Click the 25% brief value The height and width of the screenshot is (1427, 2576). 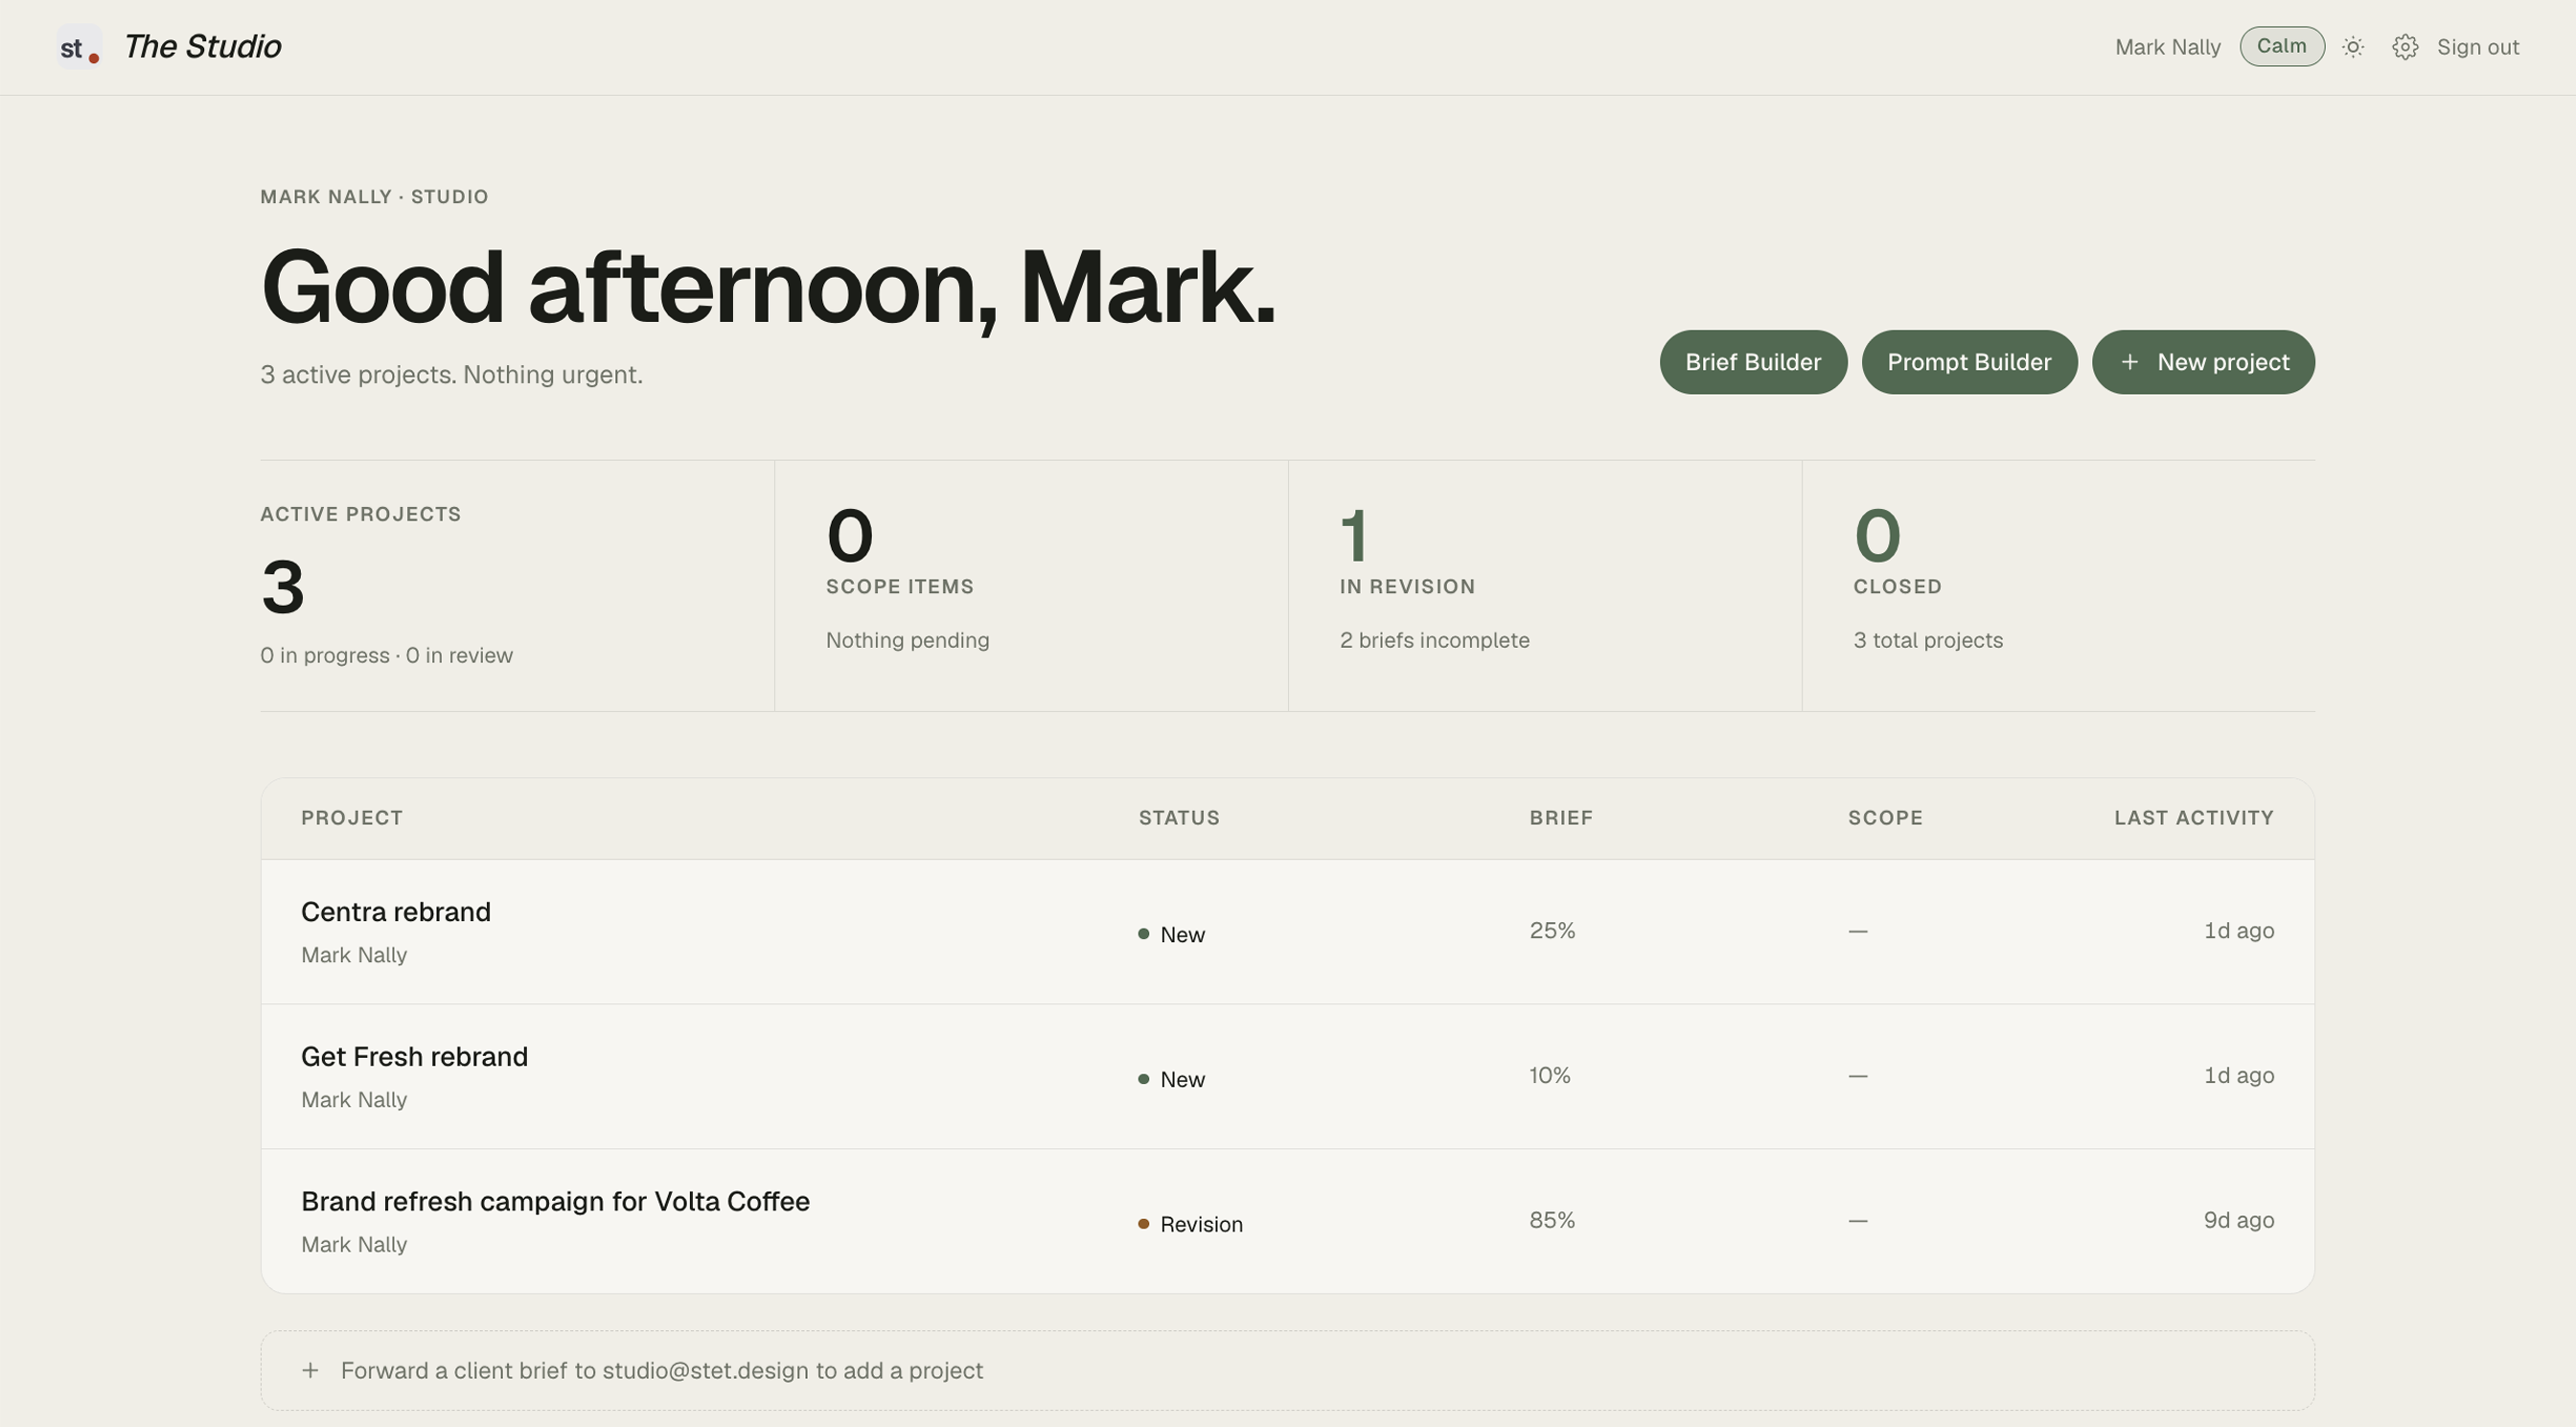coord(1552,930)
